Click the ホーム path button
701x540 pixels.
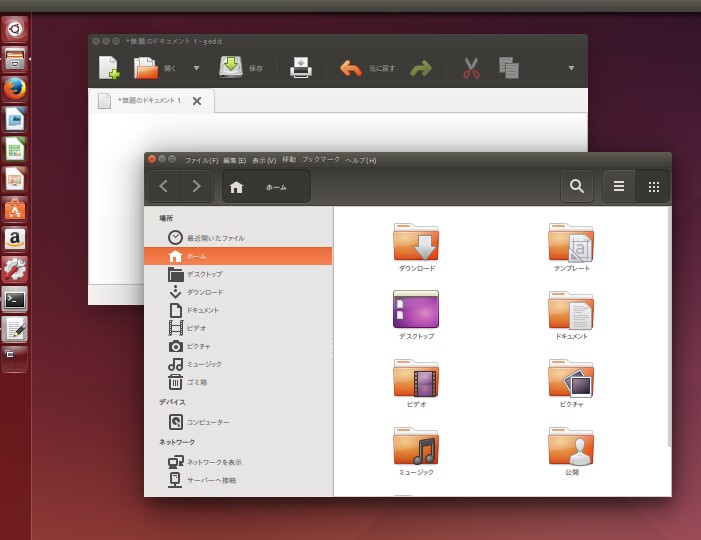(266, 187)
